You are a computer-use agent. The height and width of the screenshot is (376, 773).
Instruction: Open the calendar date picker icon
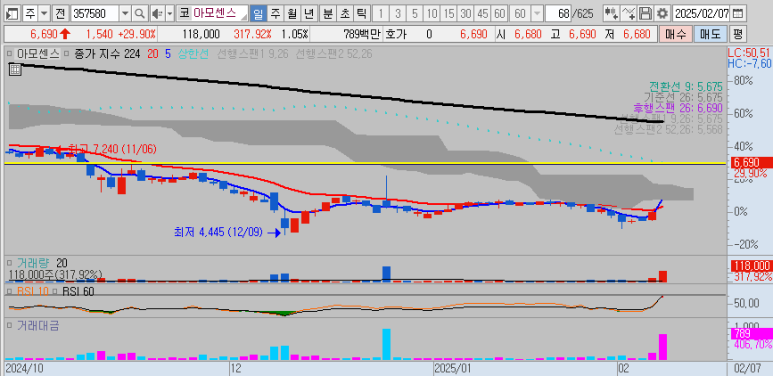pyautogui.click(x=738, y=13)
